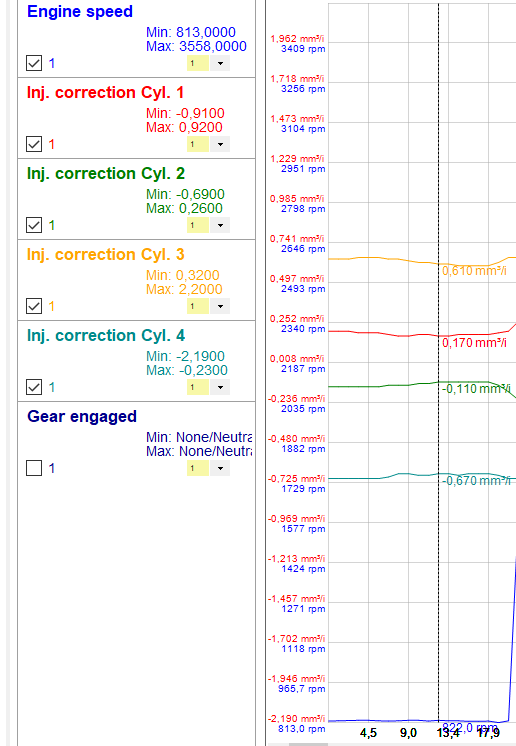516x746 pixels.
Task: Expand Cyl. 1 axis dropdown arrow
Action: coord(220,144)
